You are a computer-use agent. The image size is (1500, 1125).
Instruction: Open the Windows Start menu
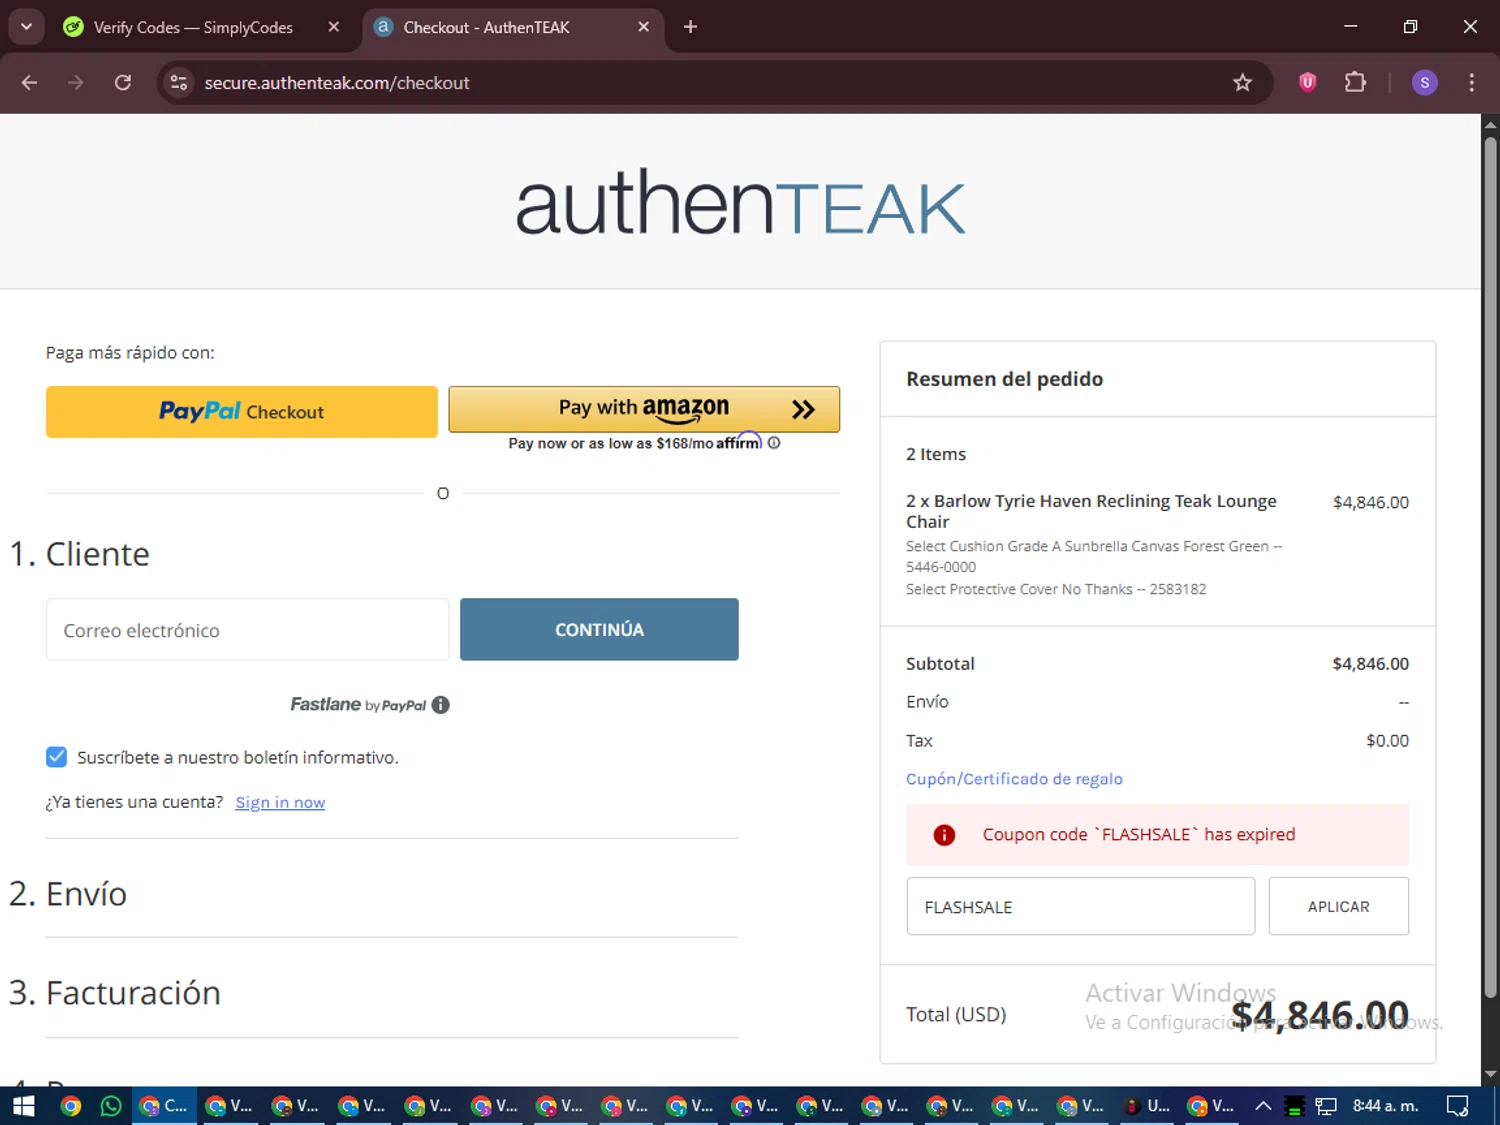point(23,1106)
